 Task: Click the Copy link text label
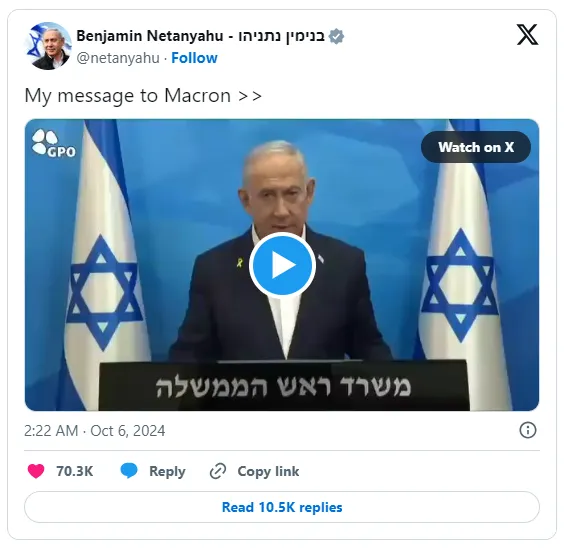[x=268, y=471]
